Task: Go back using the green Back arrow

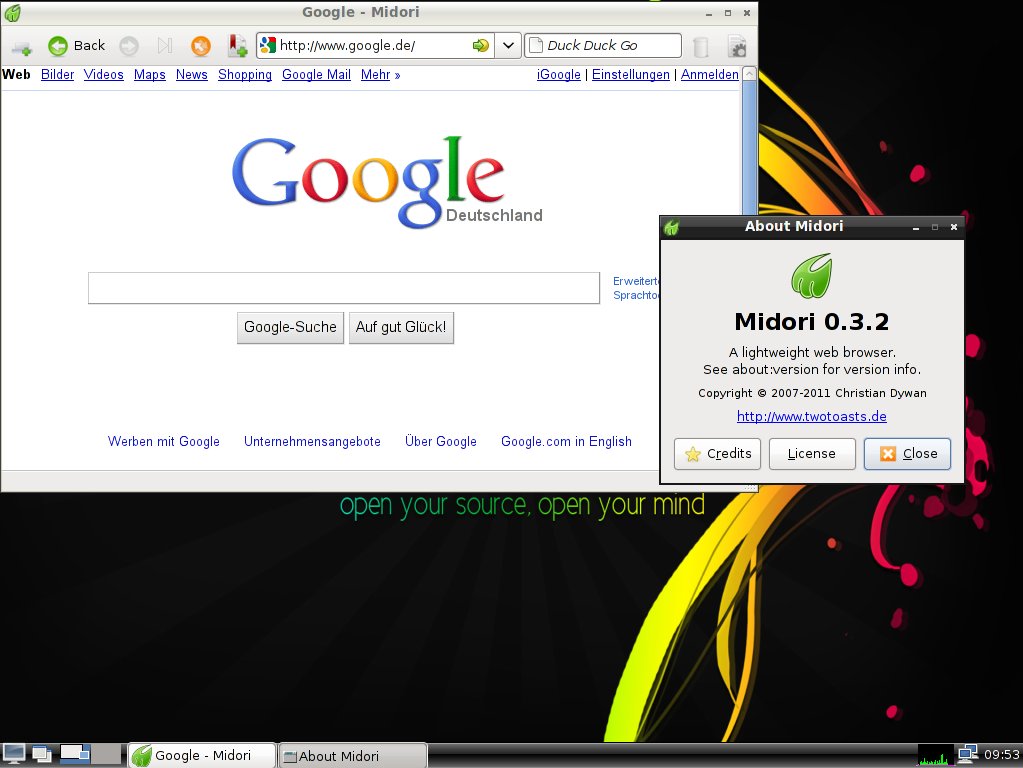Action: coord(58,46)
